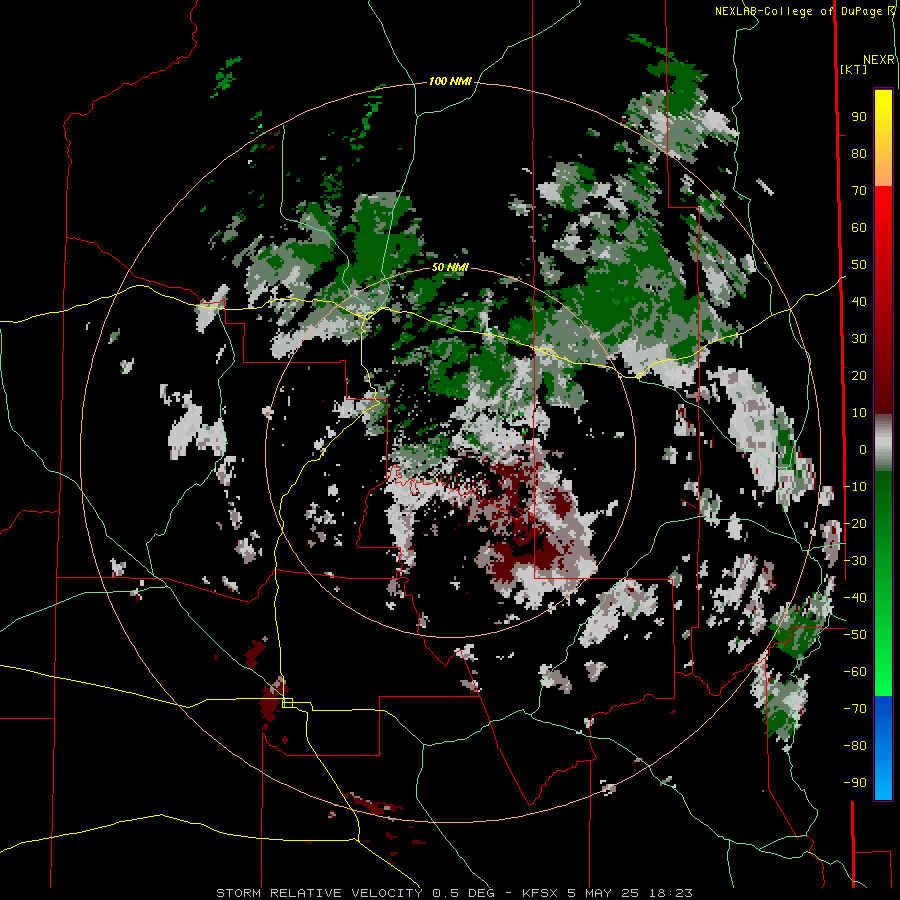Click the positive "80" value on the velocity scale
Viewport: 900px width, 900px height.
click(x=859, y=154)
